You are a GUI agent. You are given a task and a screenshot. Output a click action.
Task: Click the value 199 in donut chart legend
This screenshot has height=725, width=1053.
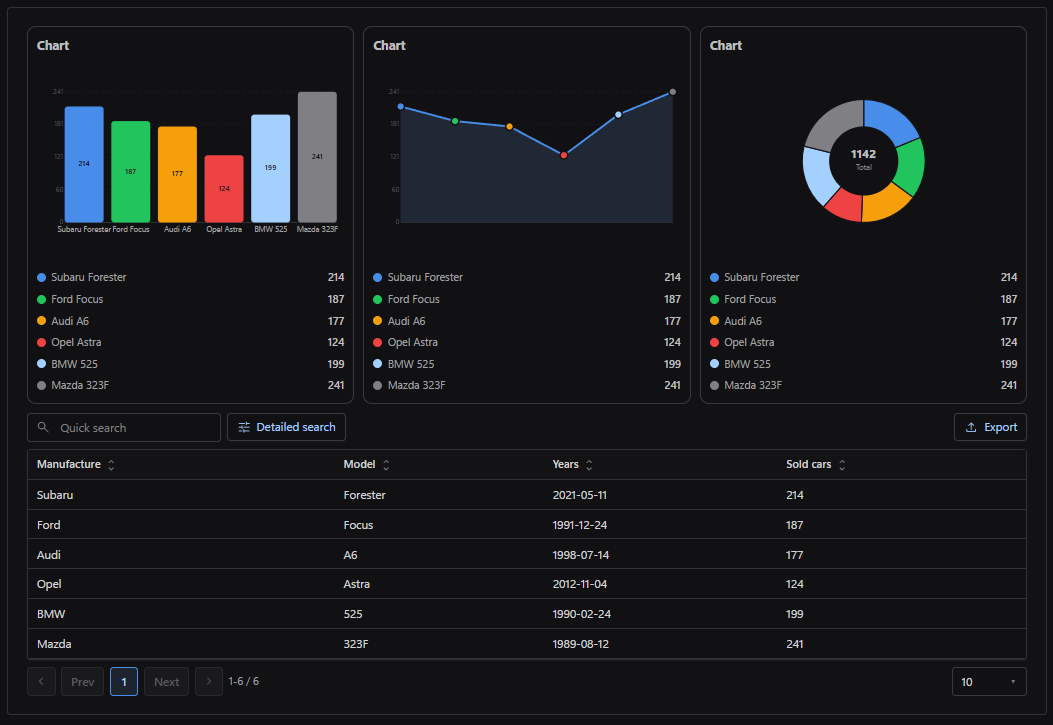(1009, 364)
